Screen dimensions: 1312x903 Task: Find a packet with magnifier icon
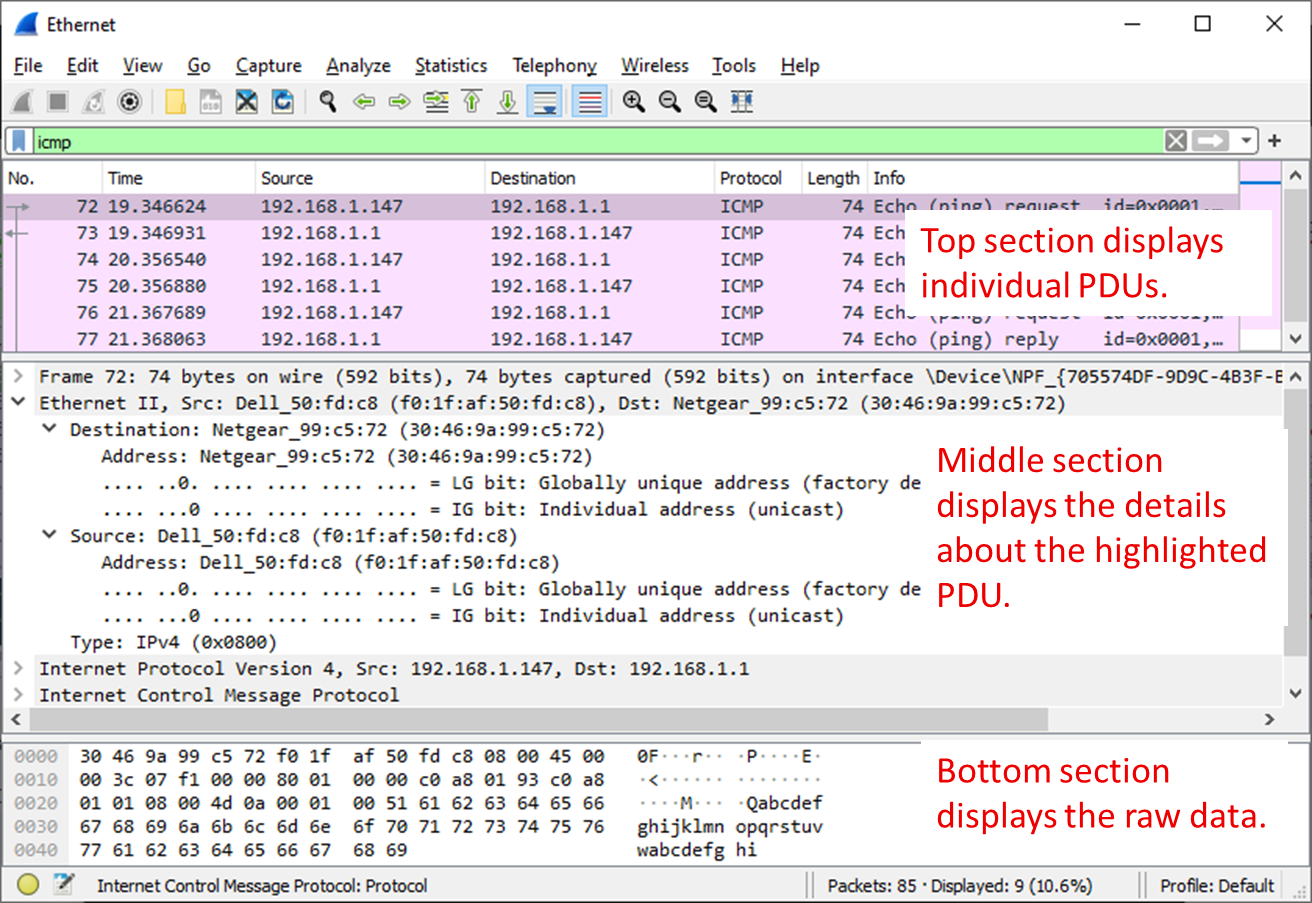[x=327, y=101]
